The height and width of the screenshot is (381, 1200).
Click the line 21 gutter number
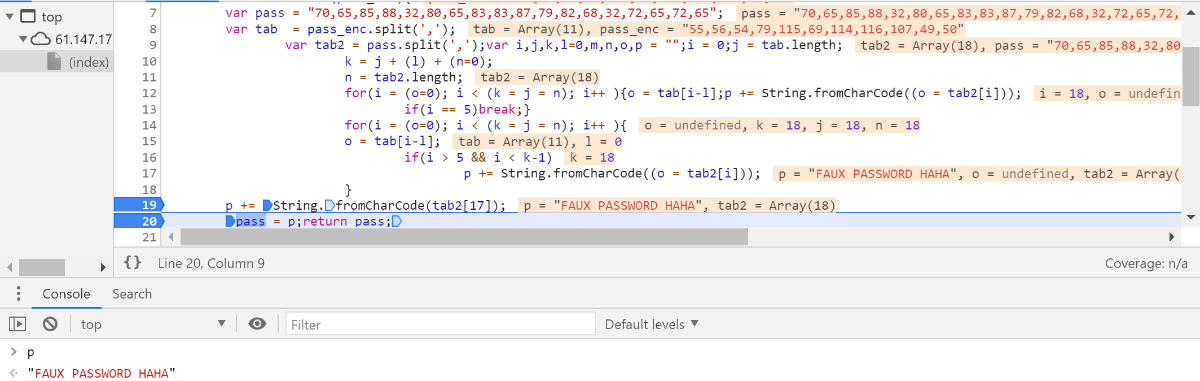point(149,237)
